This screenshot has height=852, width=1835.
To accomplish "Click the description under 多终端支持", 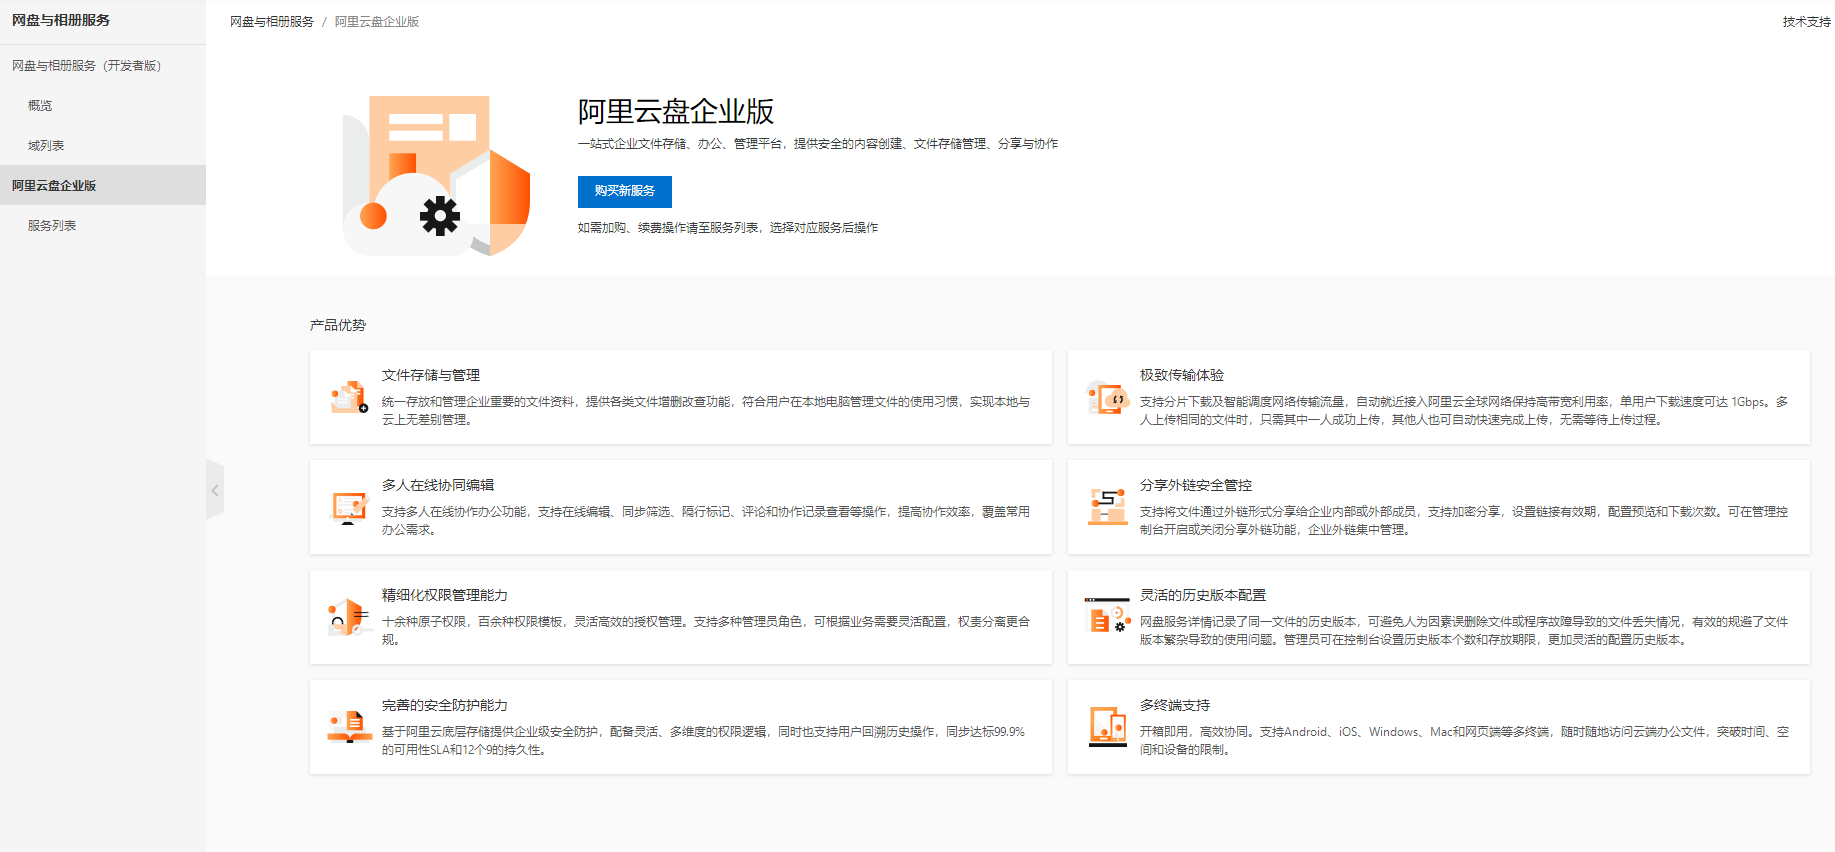I will (x=1464, y=741).
